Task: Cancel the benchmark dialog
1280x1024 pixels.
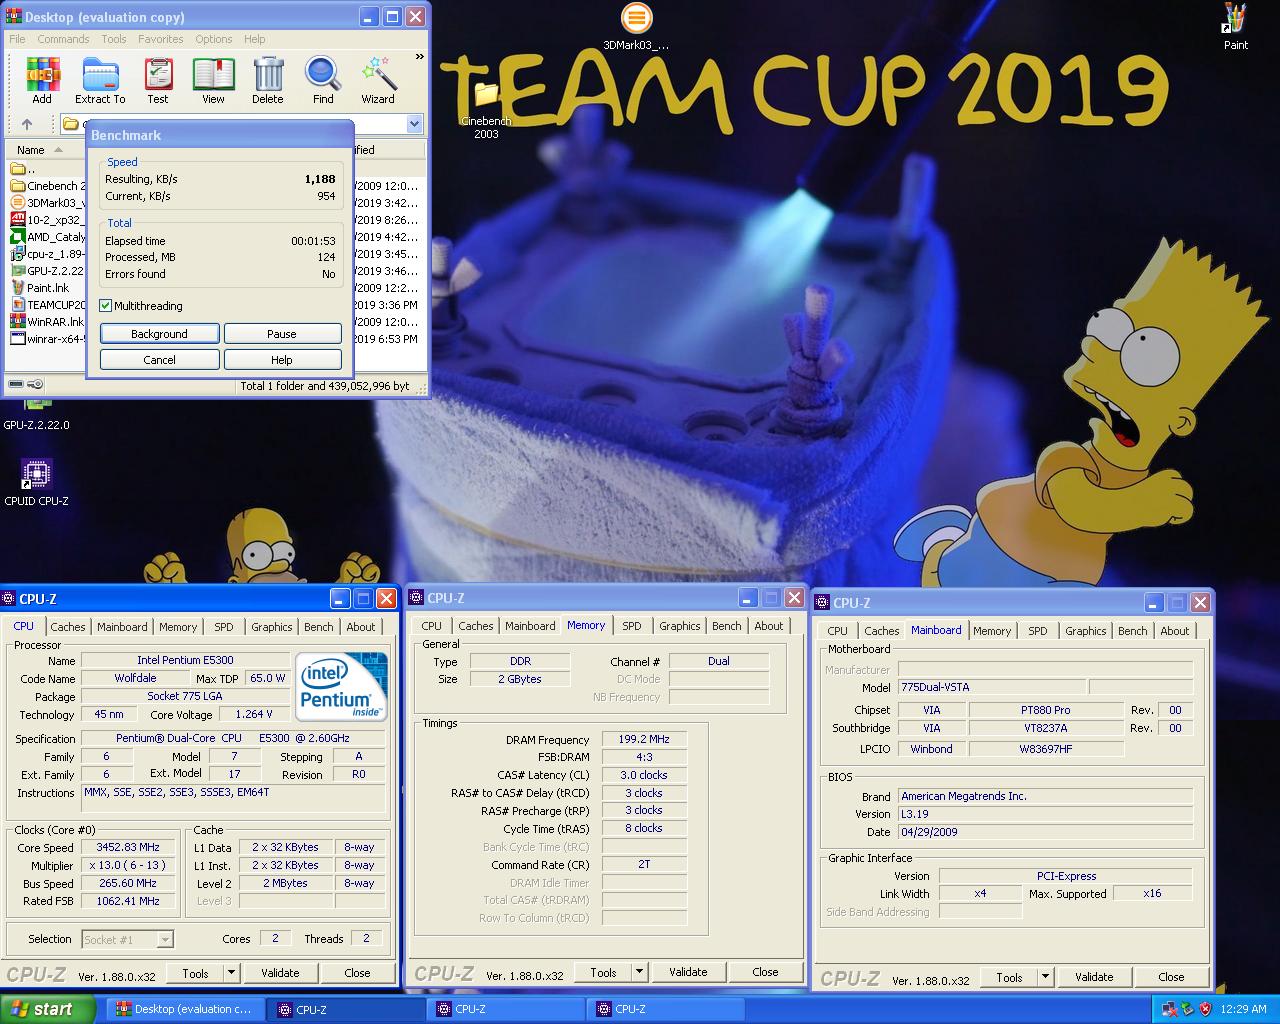Action: point(159,360)
